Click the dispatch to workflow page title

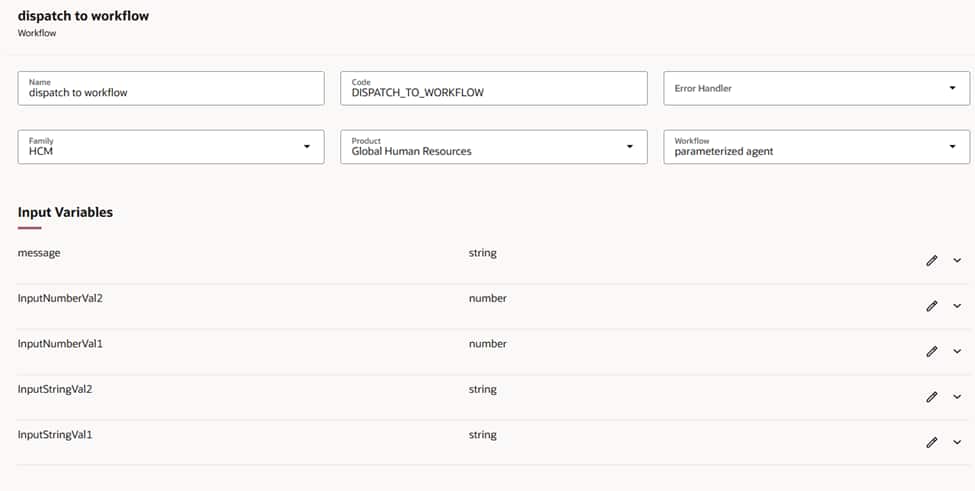pyautogui.click(x=83, y=16)
